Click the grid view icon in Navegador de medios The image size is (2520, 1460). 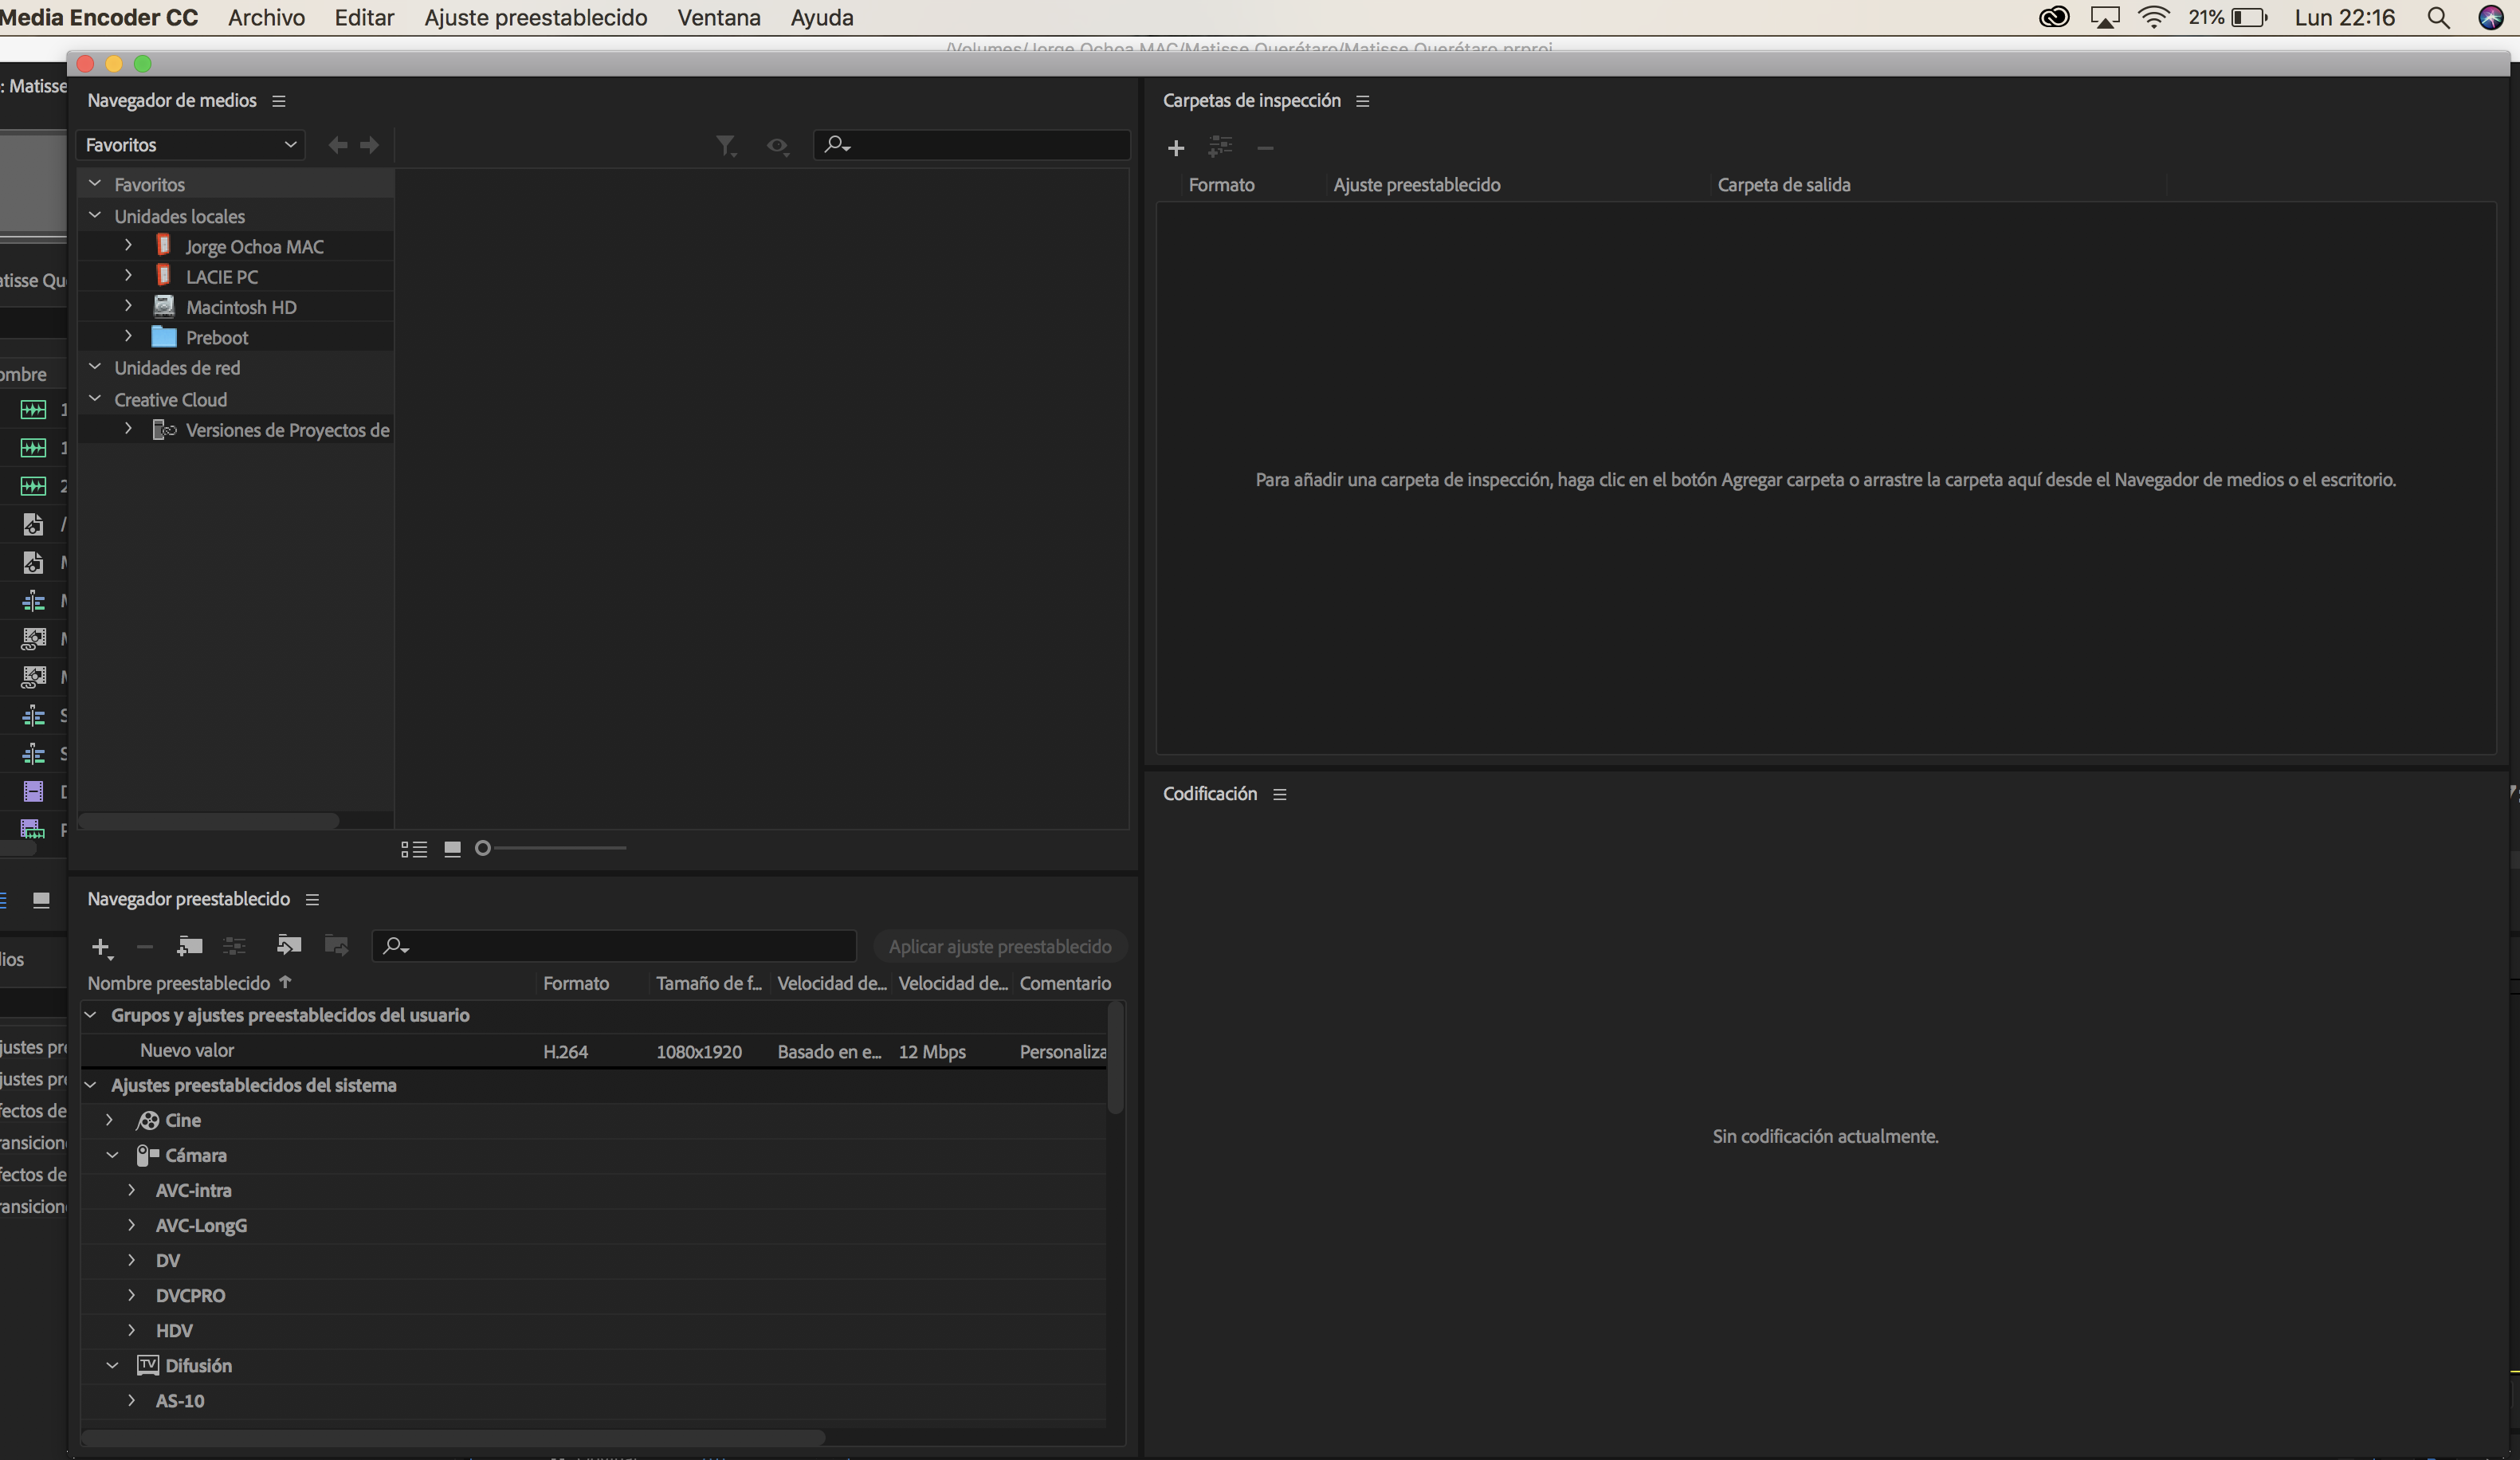click(449, 850)
